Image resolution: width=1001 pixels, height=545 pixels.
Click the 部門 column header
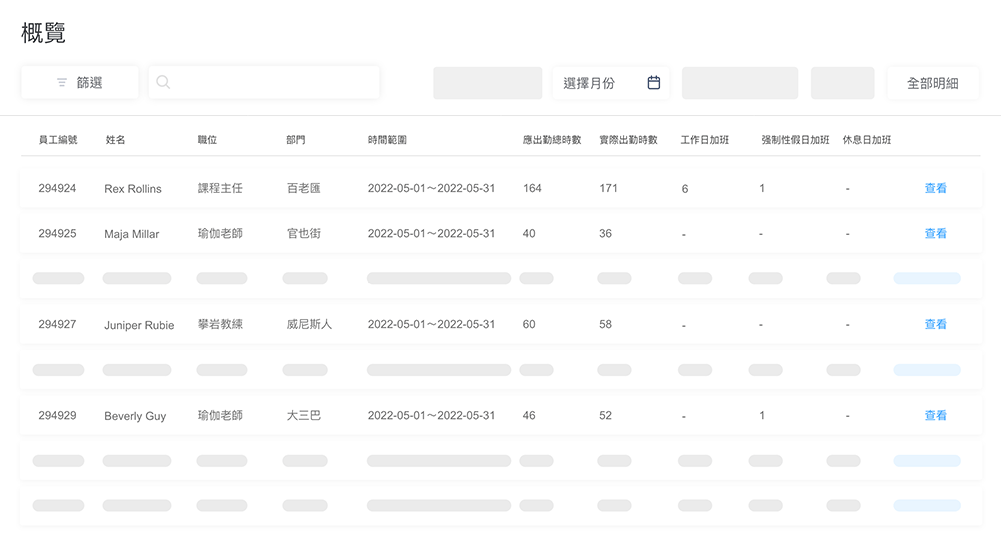pyautogui.click(x=296, y=140)
